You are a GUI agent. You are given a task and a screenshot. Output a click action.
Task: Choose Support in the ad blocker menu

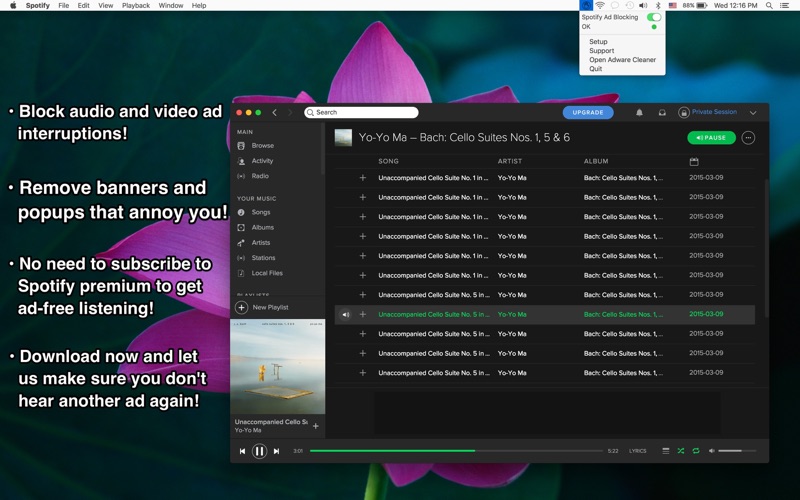602,51
